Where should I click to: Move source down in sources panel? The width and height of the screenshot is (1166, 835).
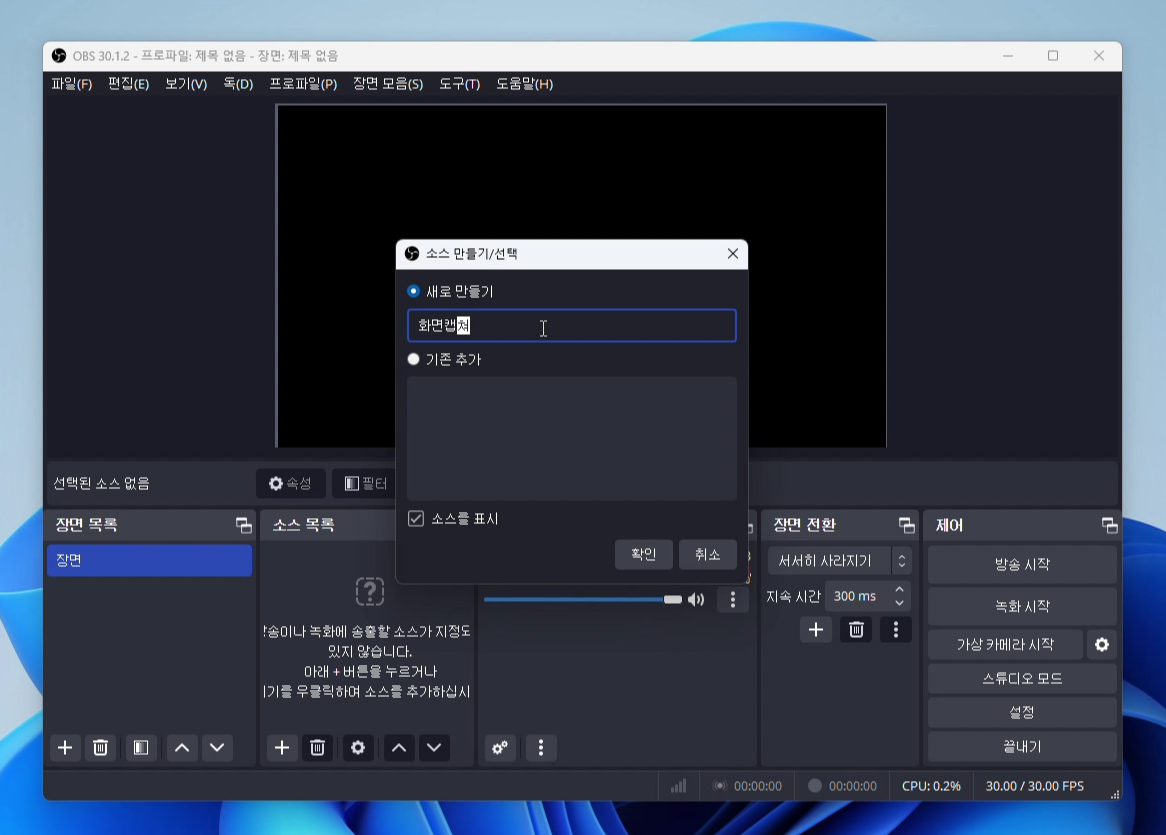434,747
